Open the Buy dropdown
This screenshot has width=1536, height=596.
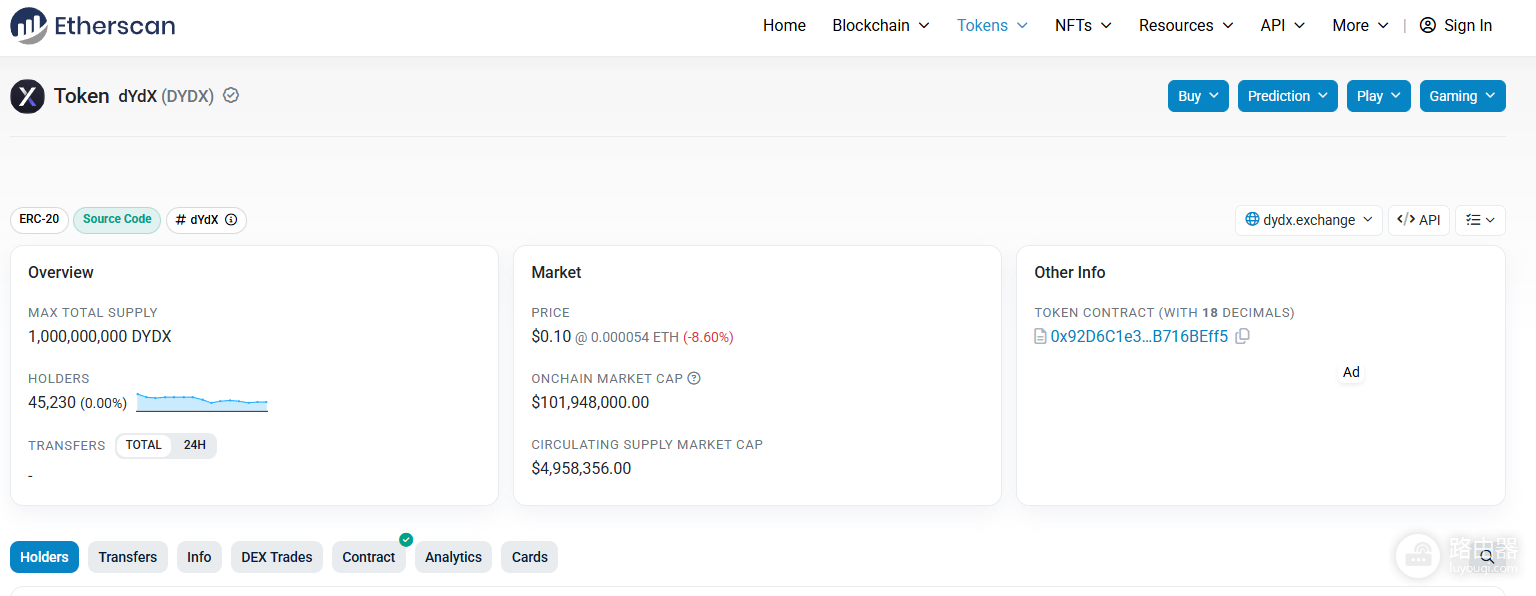pos(1198,96)
